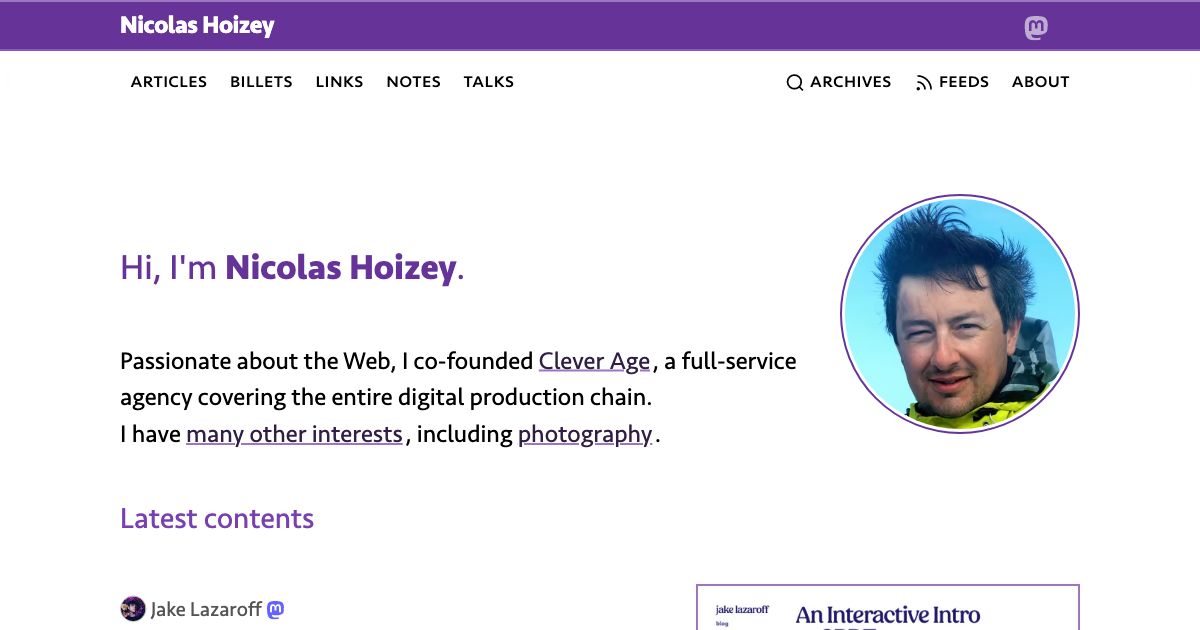
Task: Follow the Clever Age link
Action: point(594,361)
